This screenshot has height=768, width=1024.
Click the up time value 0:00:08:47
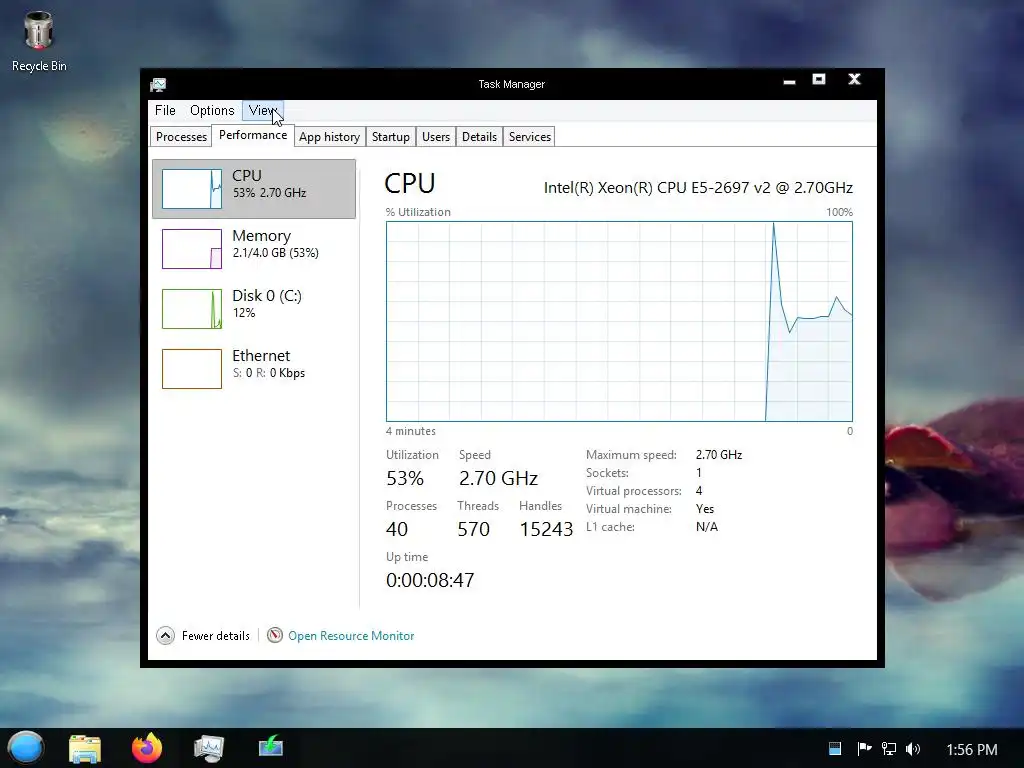pos(430,580)
